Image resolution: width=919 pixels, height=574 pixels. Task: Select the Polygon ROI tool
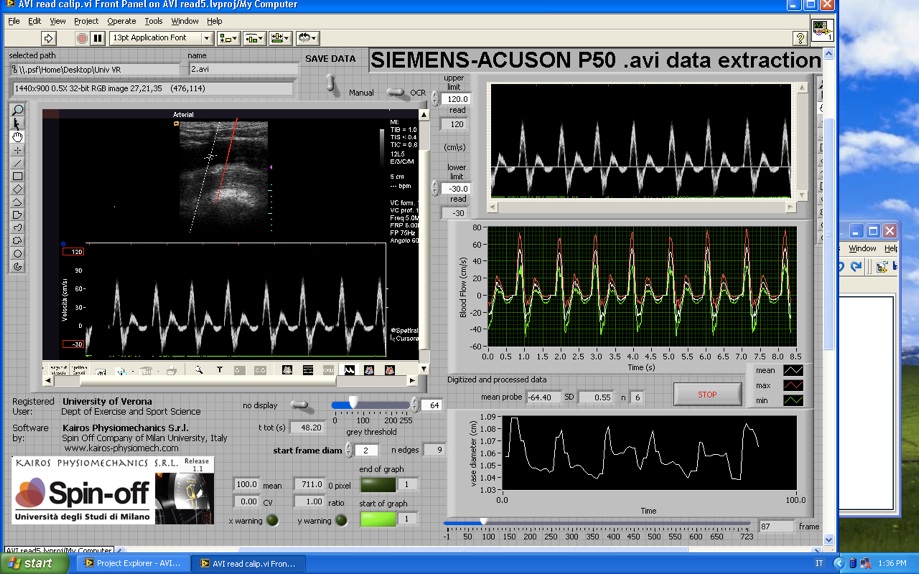point(18,215)
